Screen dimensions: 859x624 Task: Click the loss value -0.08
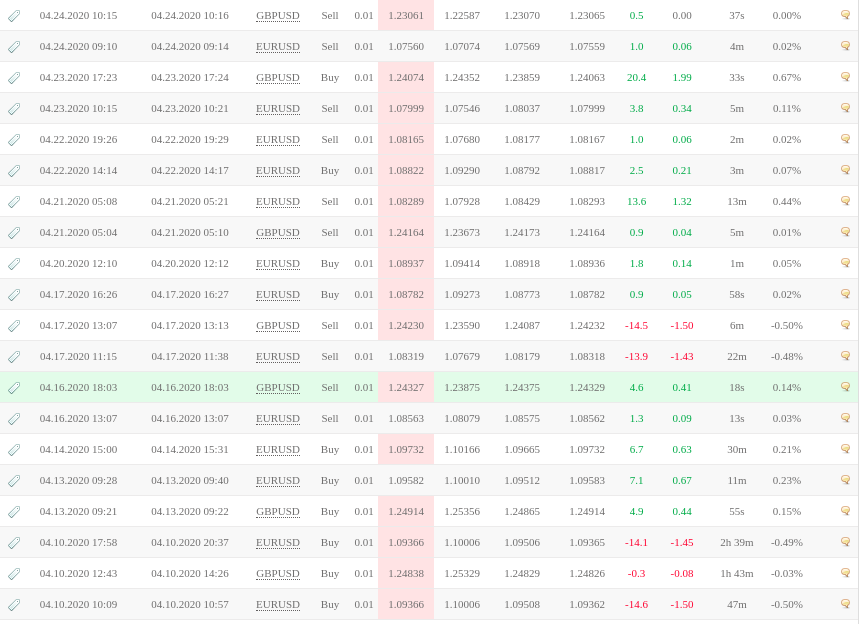tap(682, 573)
